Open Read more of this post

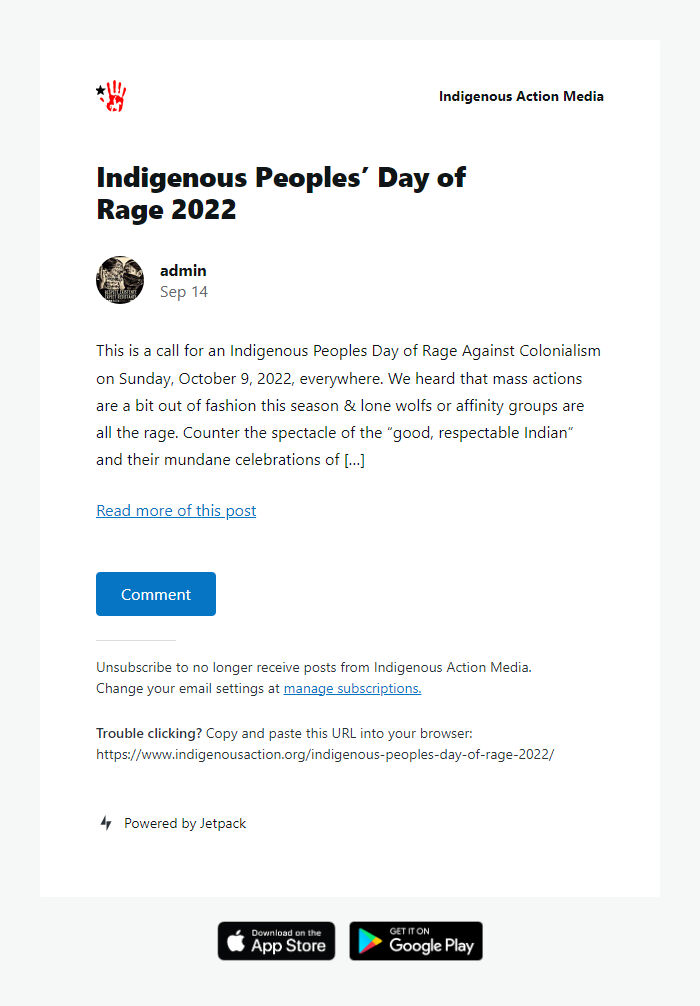(x=176, y=510)
